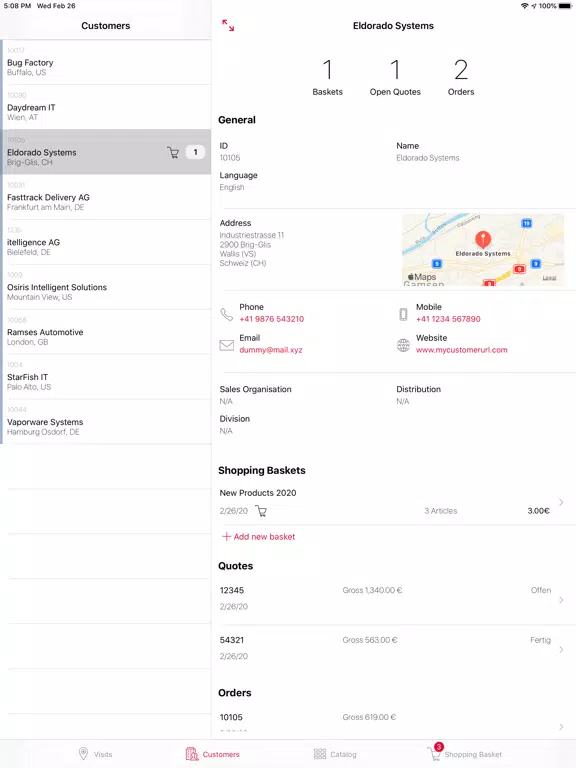The height and width of the screenshot is (768, 576).
Task: Tap the Gross 563.00 € amount
Action: click(x=370, y=640)
